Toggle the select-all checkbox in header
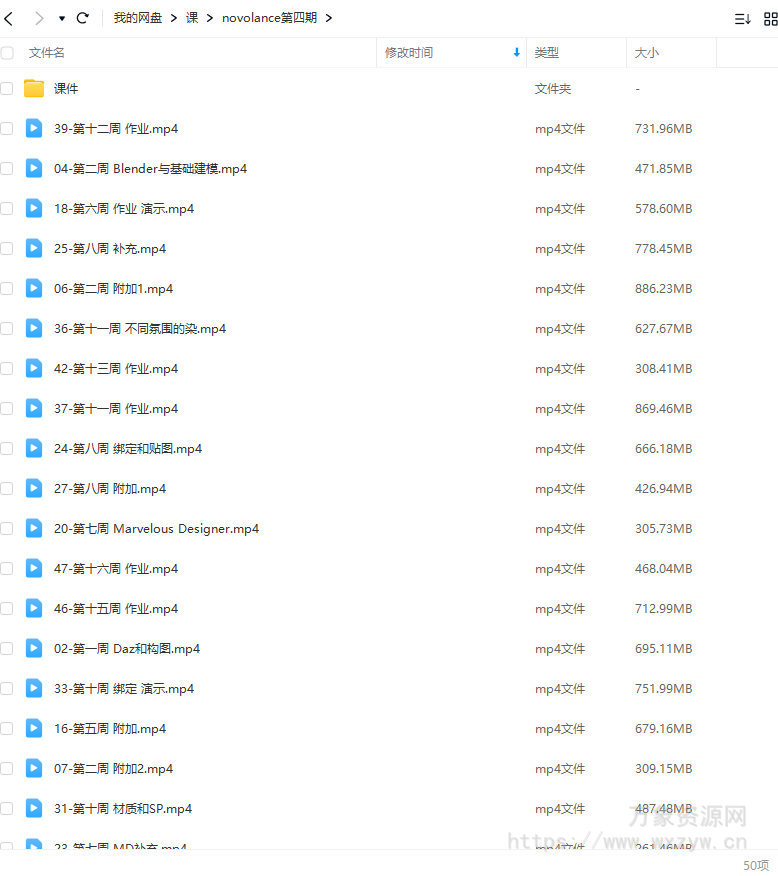 7,53
